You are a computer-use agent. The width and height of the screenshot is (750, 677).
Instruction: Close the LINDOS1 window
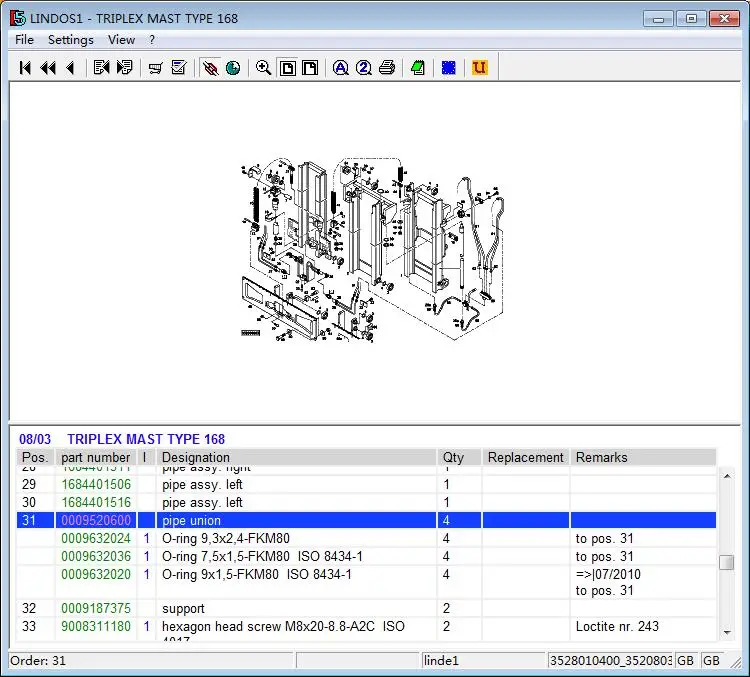[x=724, y=19]
